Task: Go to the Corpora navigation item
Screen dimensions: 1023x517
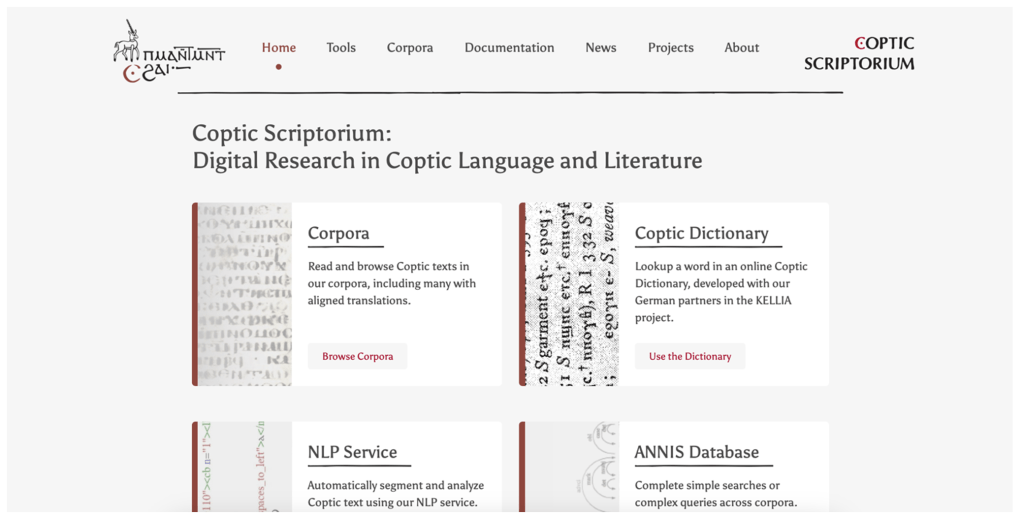Action: pos(410,47)
